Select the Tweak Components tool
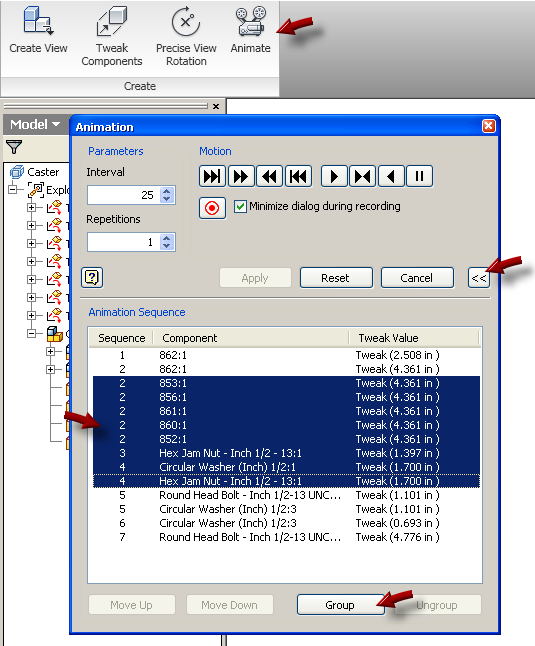Viewport: 535px width, 646px height. click(x=112, y=37)
